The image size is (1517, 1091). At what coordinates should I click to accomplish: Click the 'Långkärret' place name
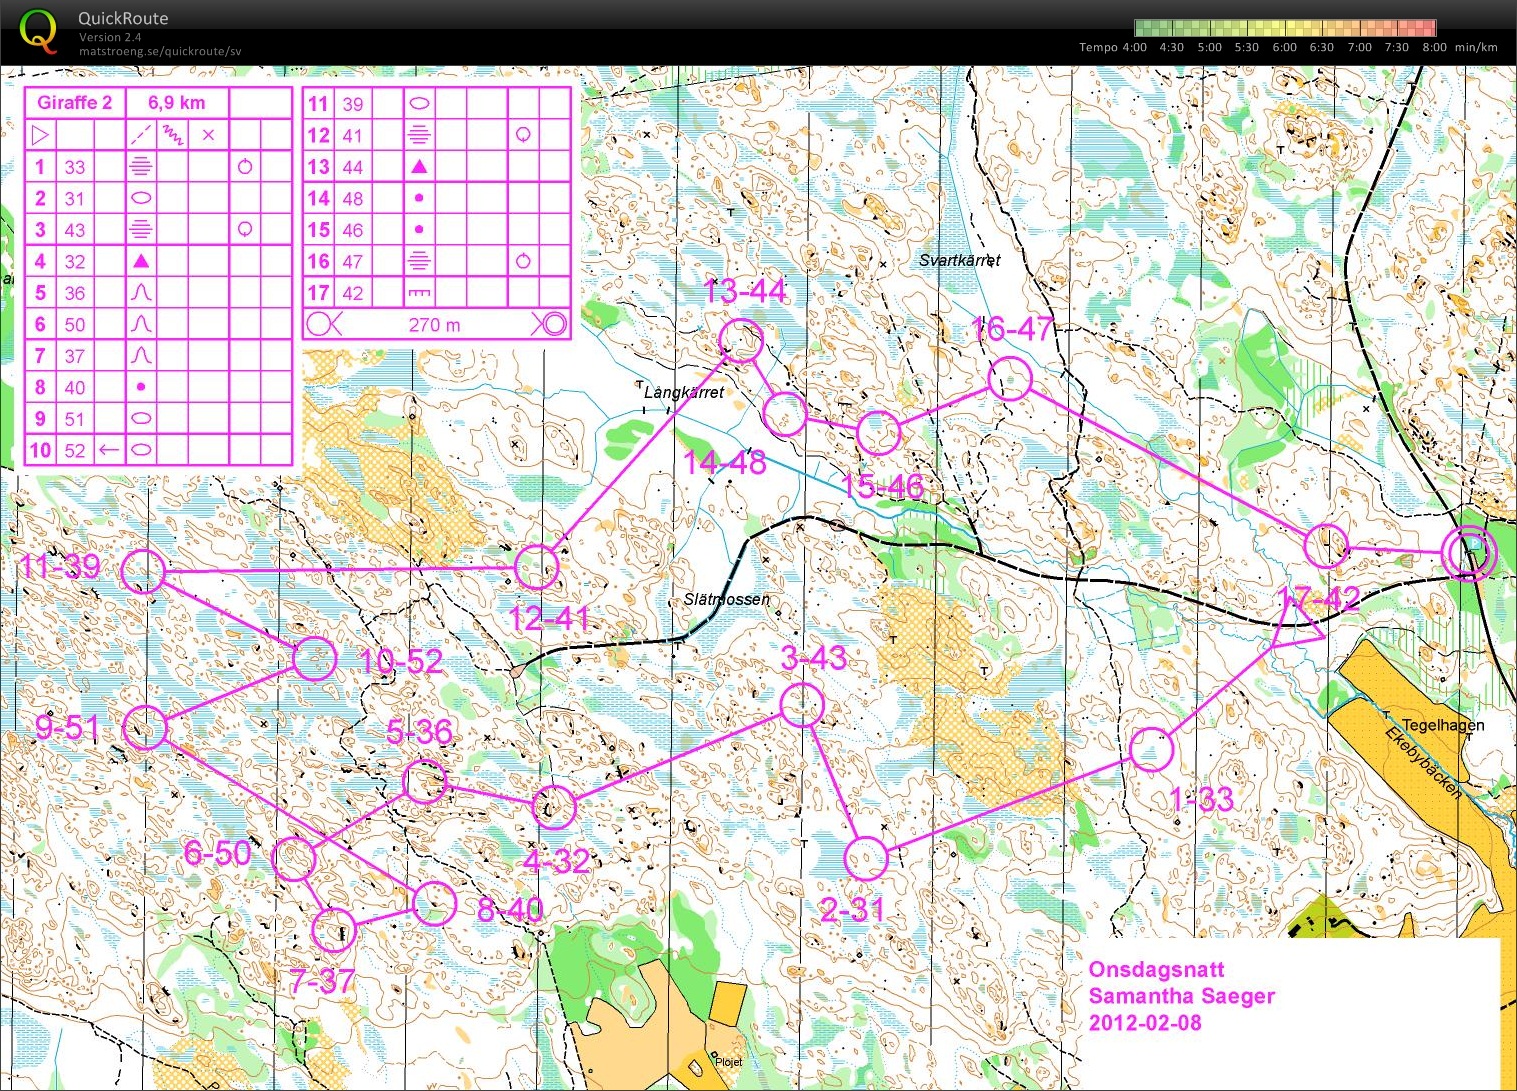point(683,392)
